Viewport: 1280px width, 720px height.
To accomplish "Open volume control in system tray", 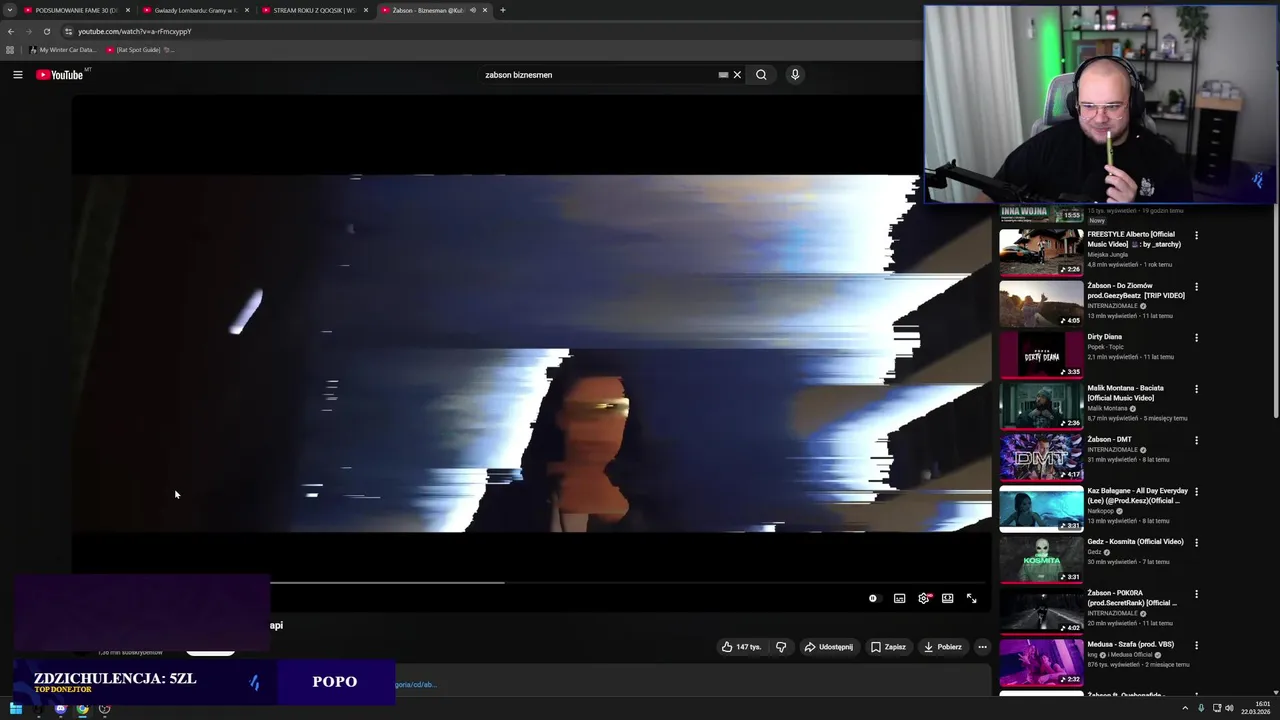I will 1229,709.
